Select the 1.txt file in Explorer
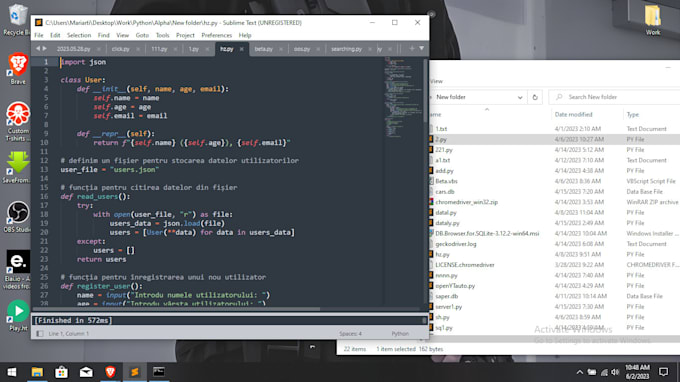This screenshot has width=680, height=382. coord(441,129)
